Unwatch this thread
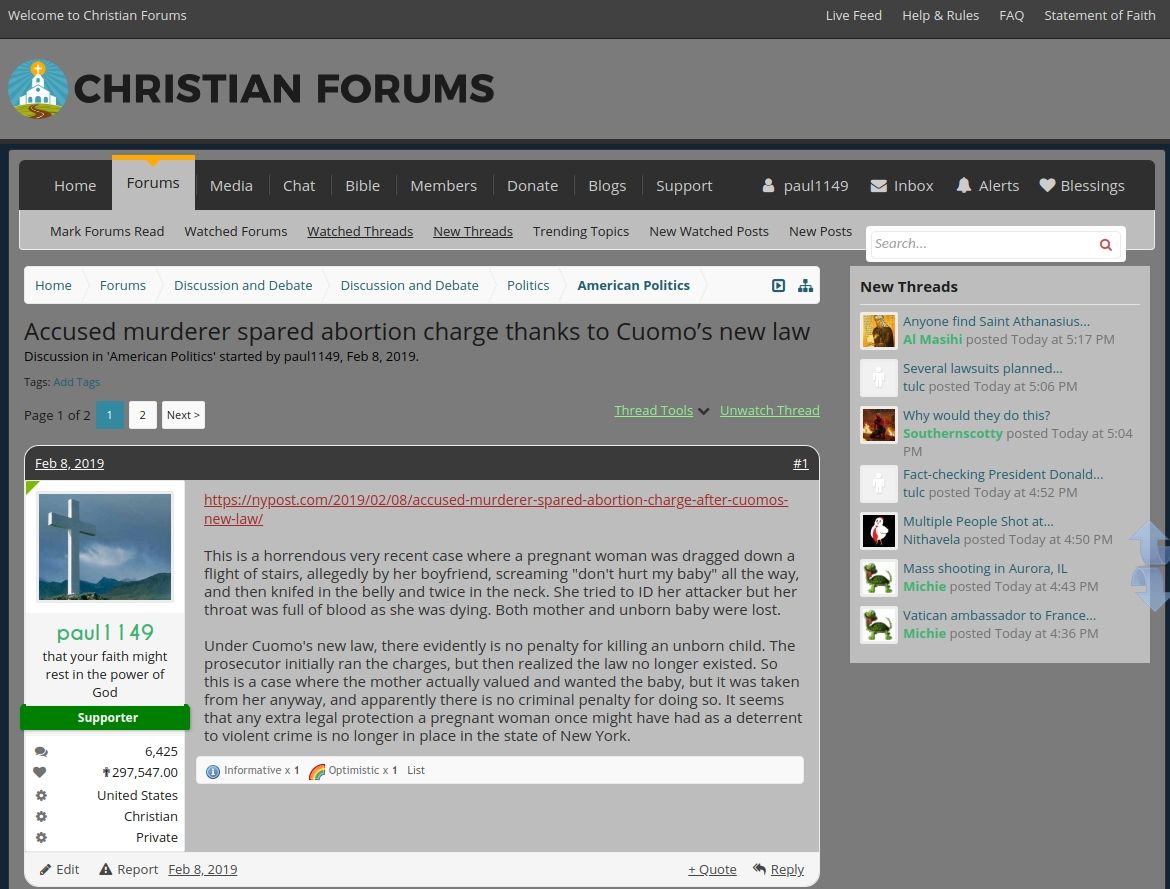Viewport: 1170px width, 889px height. pos(769,410)
